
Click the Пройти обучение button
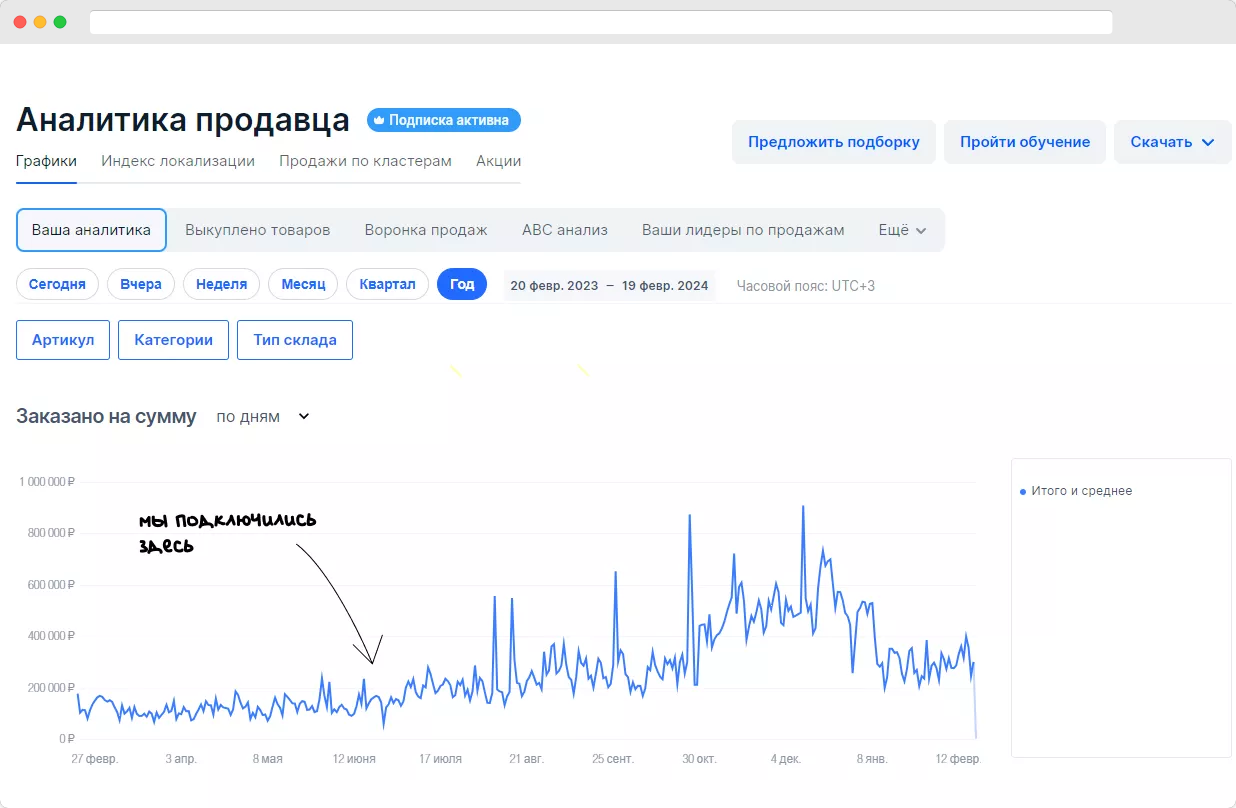pos(1025,142)
